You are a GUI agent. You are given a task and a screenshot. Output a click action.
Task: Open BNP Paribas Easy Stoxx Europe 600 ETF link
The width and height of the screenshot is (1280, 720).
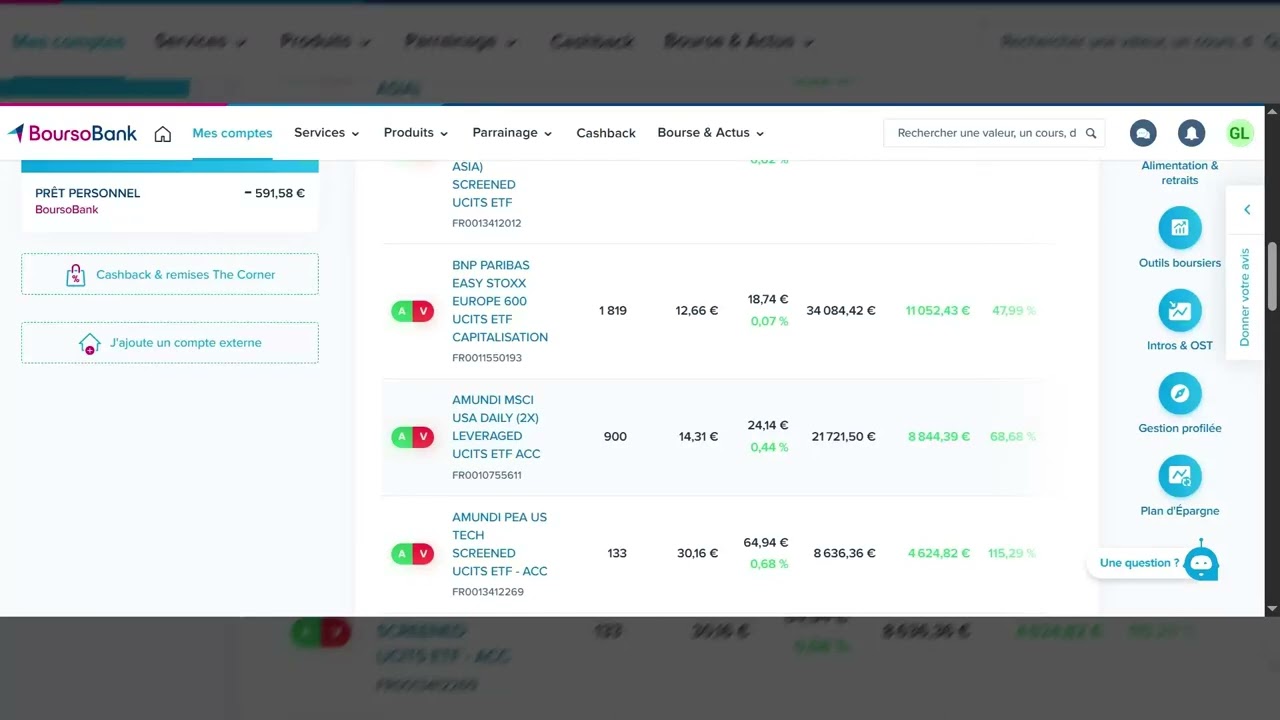coord(500,301)
